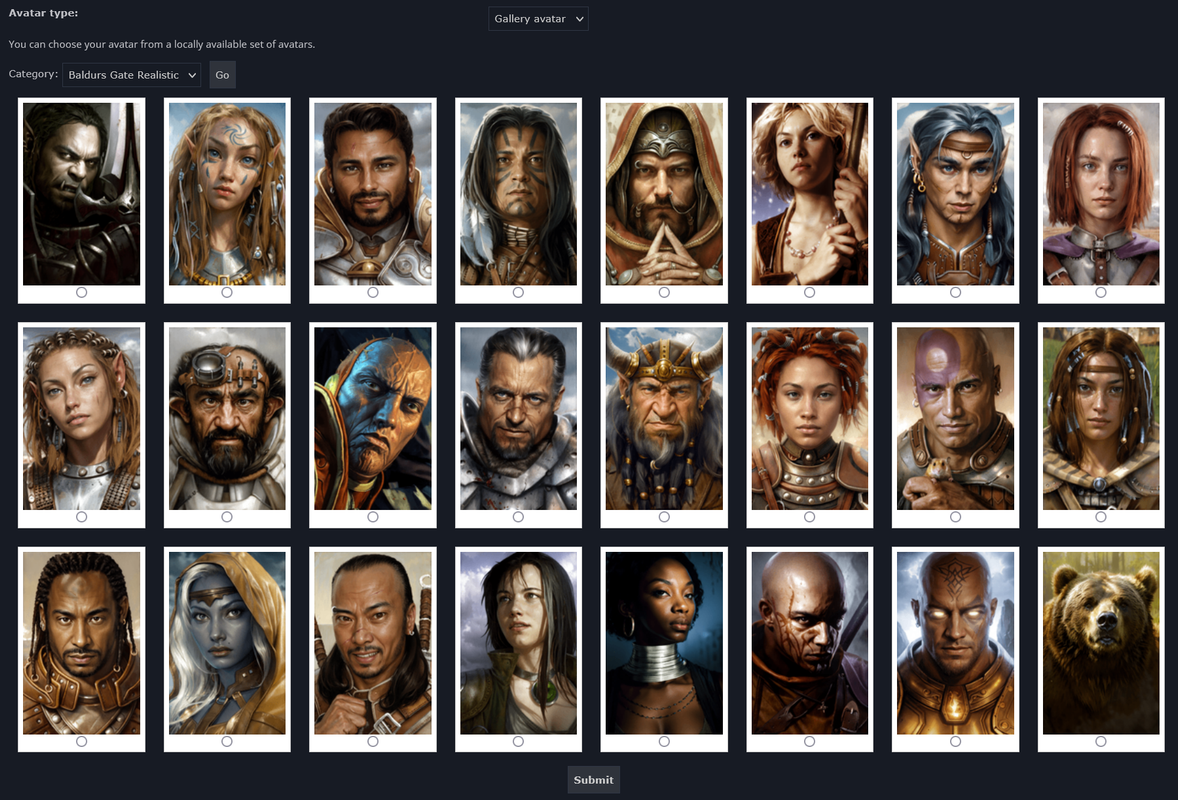This screenshot has height=800, width=1178.
Task: Click the scarred bald swordsman portrait
Action: pos(809,643)
